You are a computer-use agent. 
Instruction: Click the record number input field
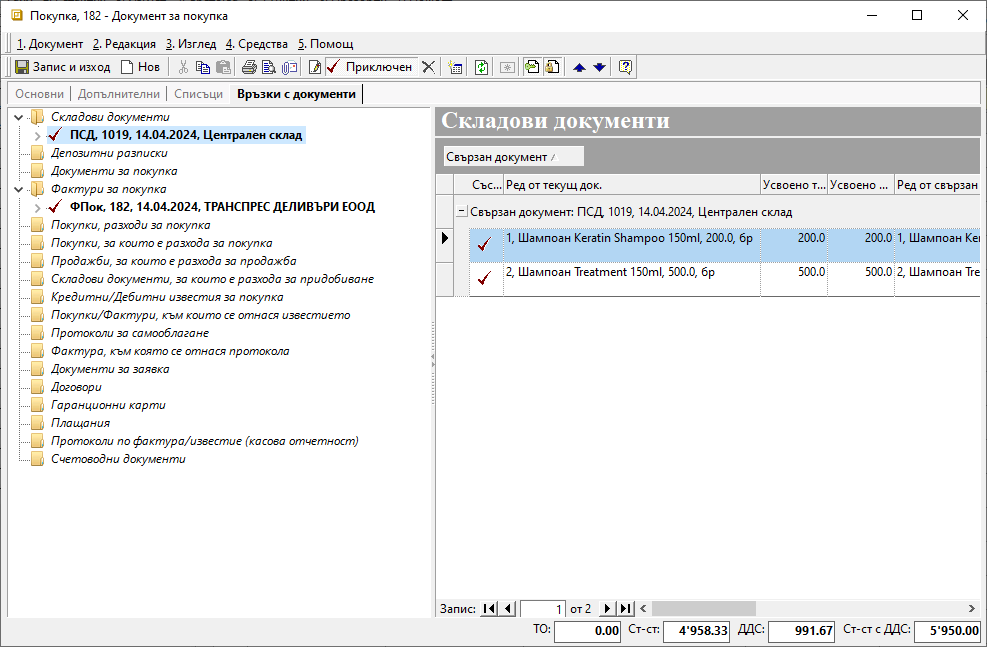543,608
